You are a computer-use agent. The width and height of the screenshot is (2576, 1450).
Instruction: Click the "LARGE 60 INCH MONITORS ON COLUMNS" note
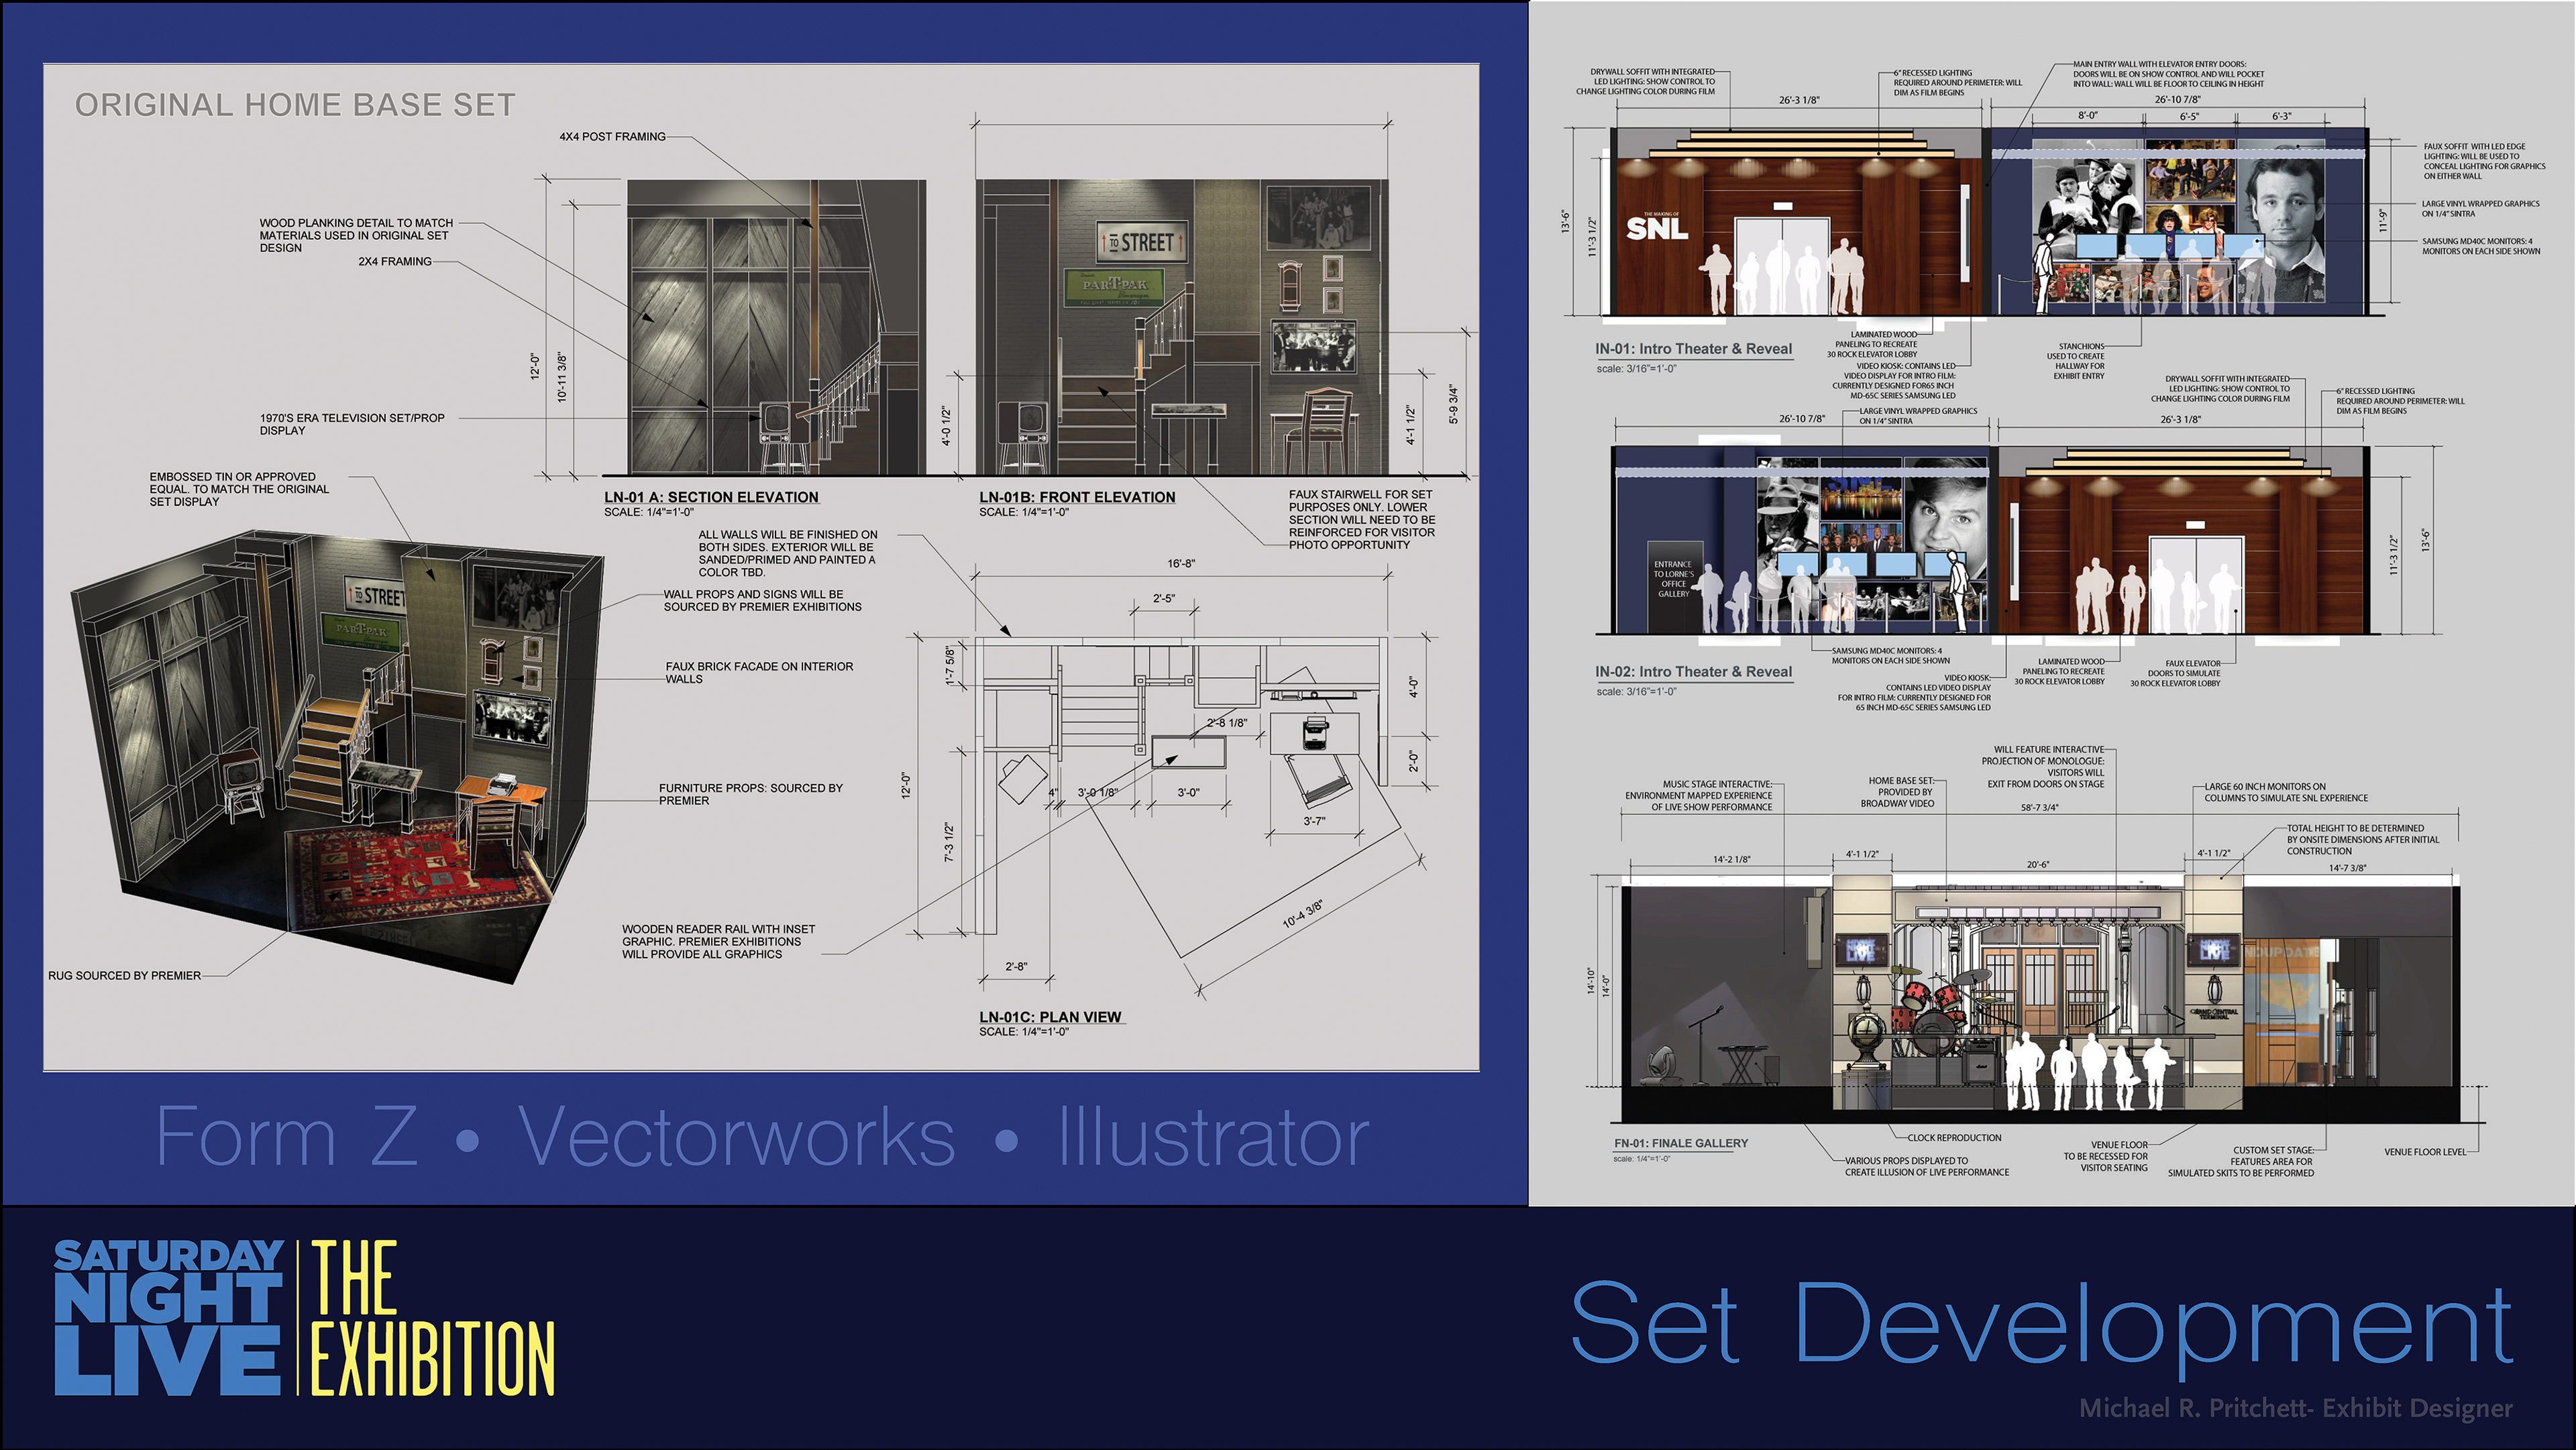coord(2286,792)
